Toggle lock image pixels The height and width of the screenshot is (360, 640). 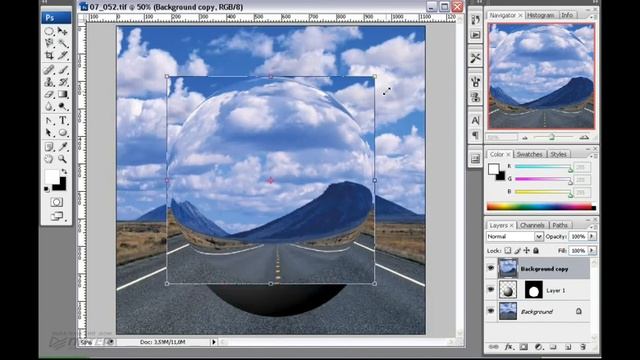[517, 250]
